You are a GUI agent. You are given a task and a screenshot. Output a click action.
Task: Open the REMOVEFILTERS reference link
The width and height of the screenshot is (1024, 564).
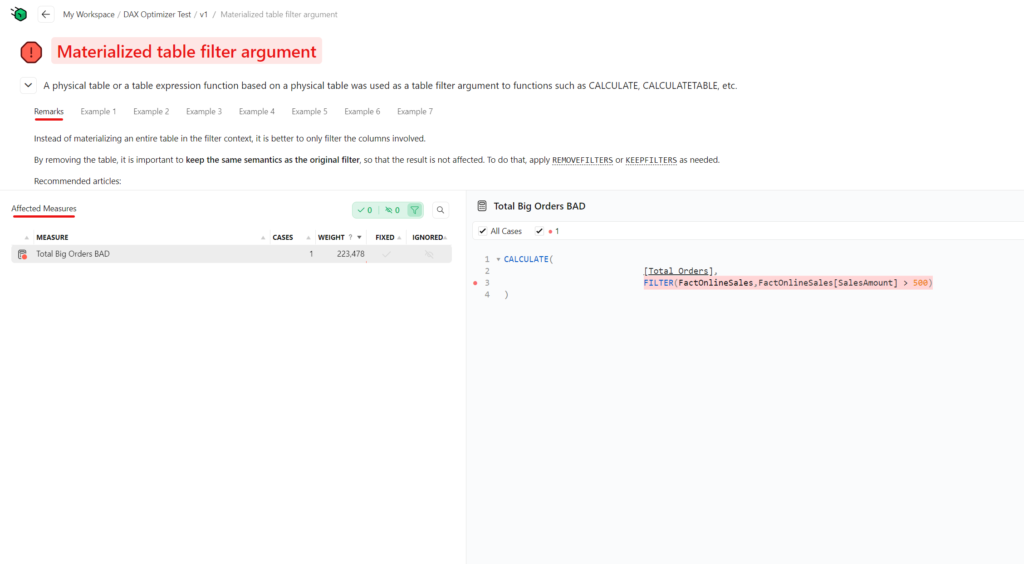click(x=583, y=160)
